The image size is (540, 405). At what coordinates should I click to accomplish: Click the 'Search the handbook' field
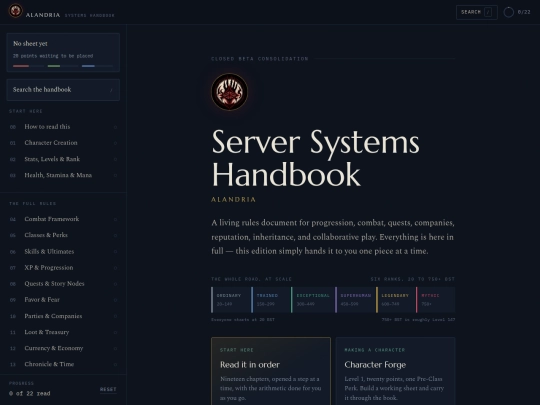click(x=63, y=90)
